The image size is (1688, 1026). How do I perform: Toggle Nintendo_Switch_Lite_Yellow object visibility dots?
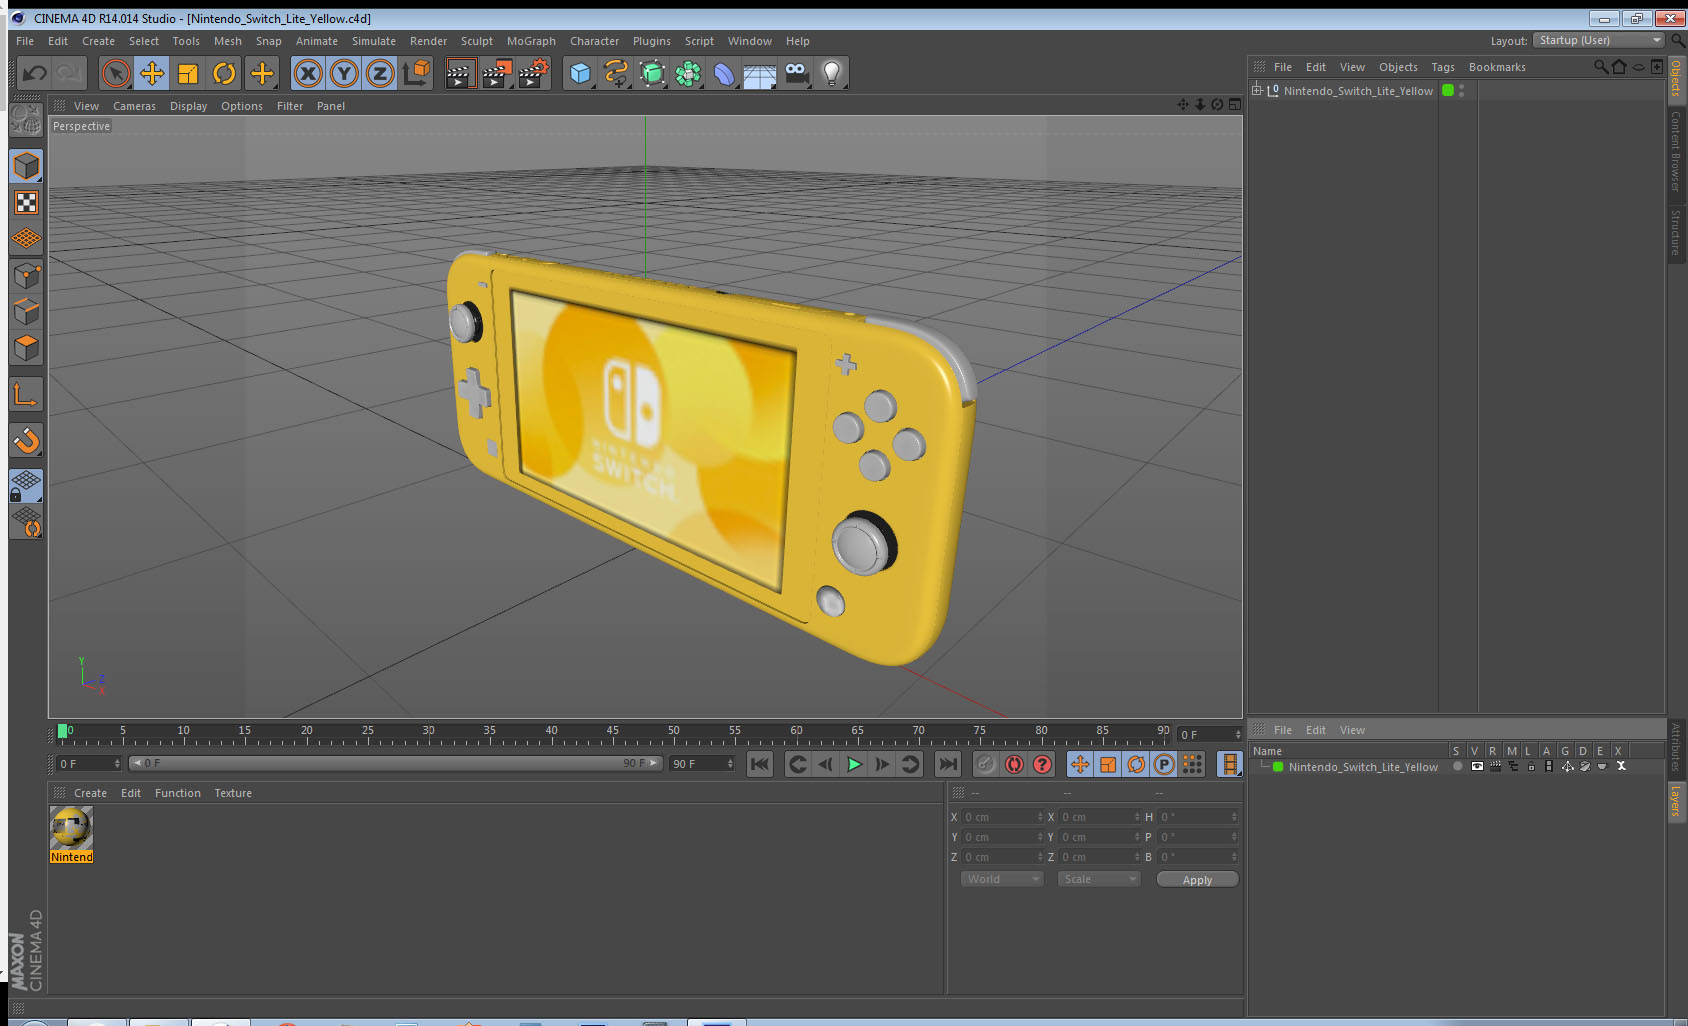1462,90
